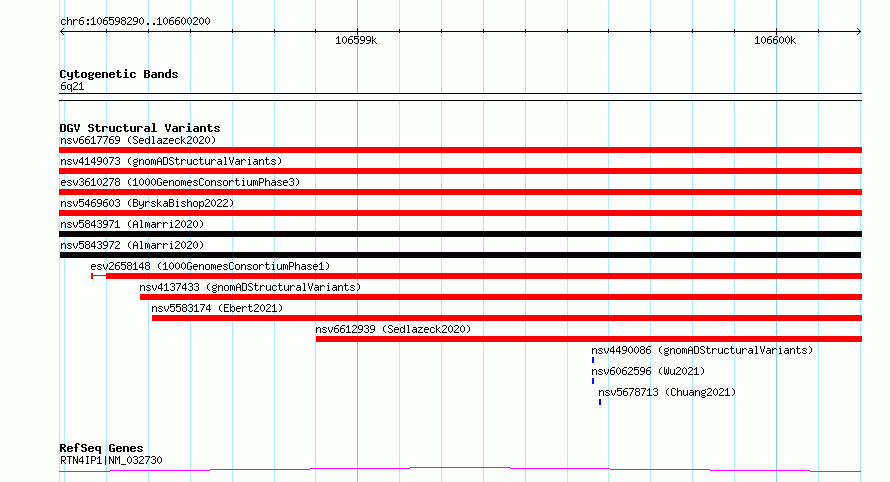The width and height of the screenshot is (890, 482).
Task: Click the nsv6612939 (Sedlazeck2020) label
Action: click(x=393, y=329)
